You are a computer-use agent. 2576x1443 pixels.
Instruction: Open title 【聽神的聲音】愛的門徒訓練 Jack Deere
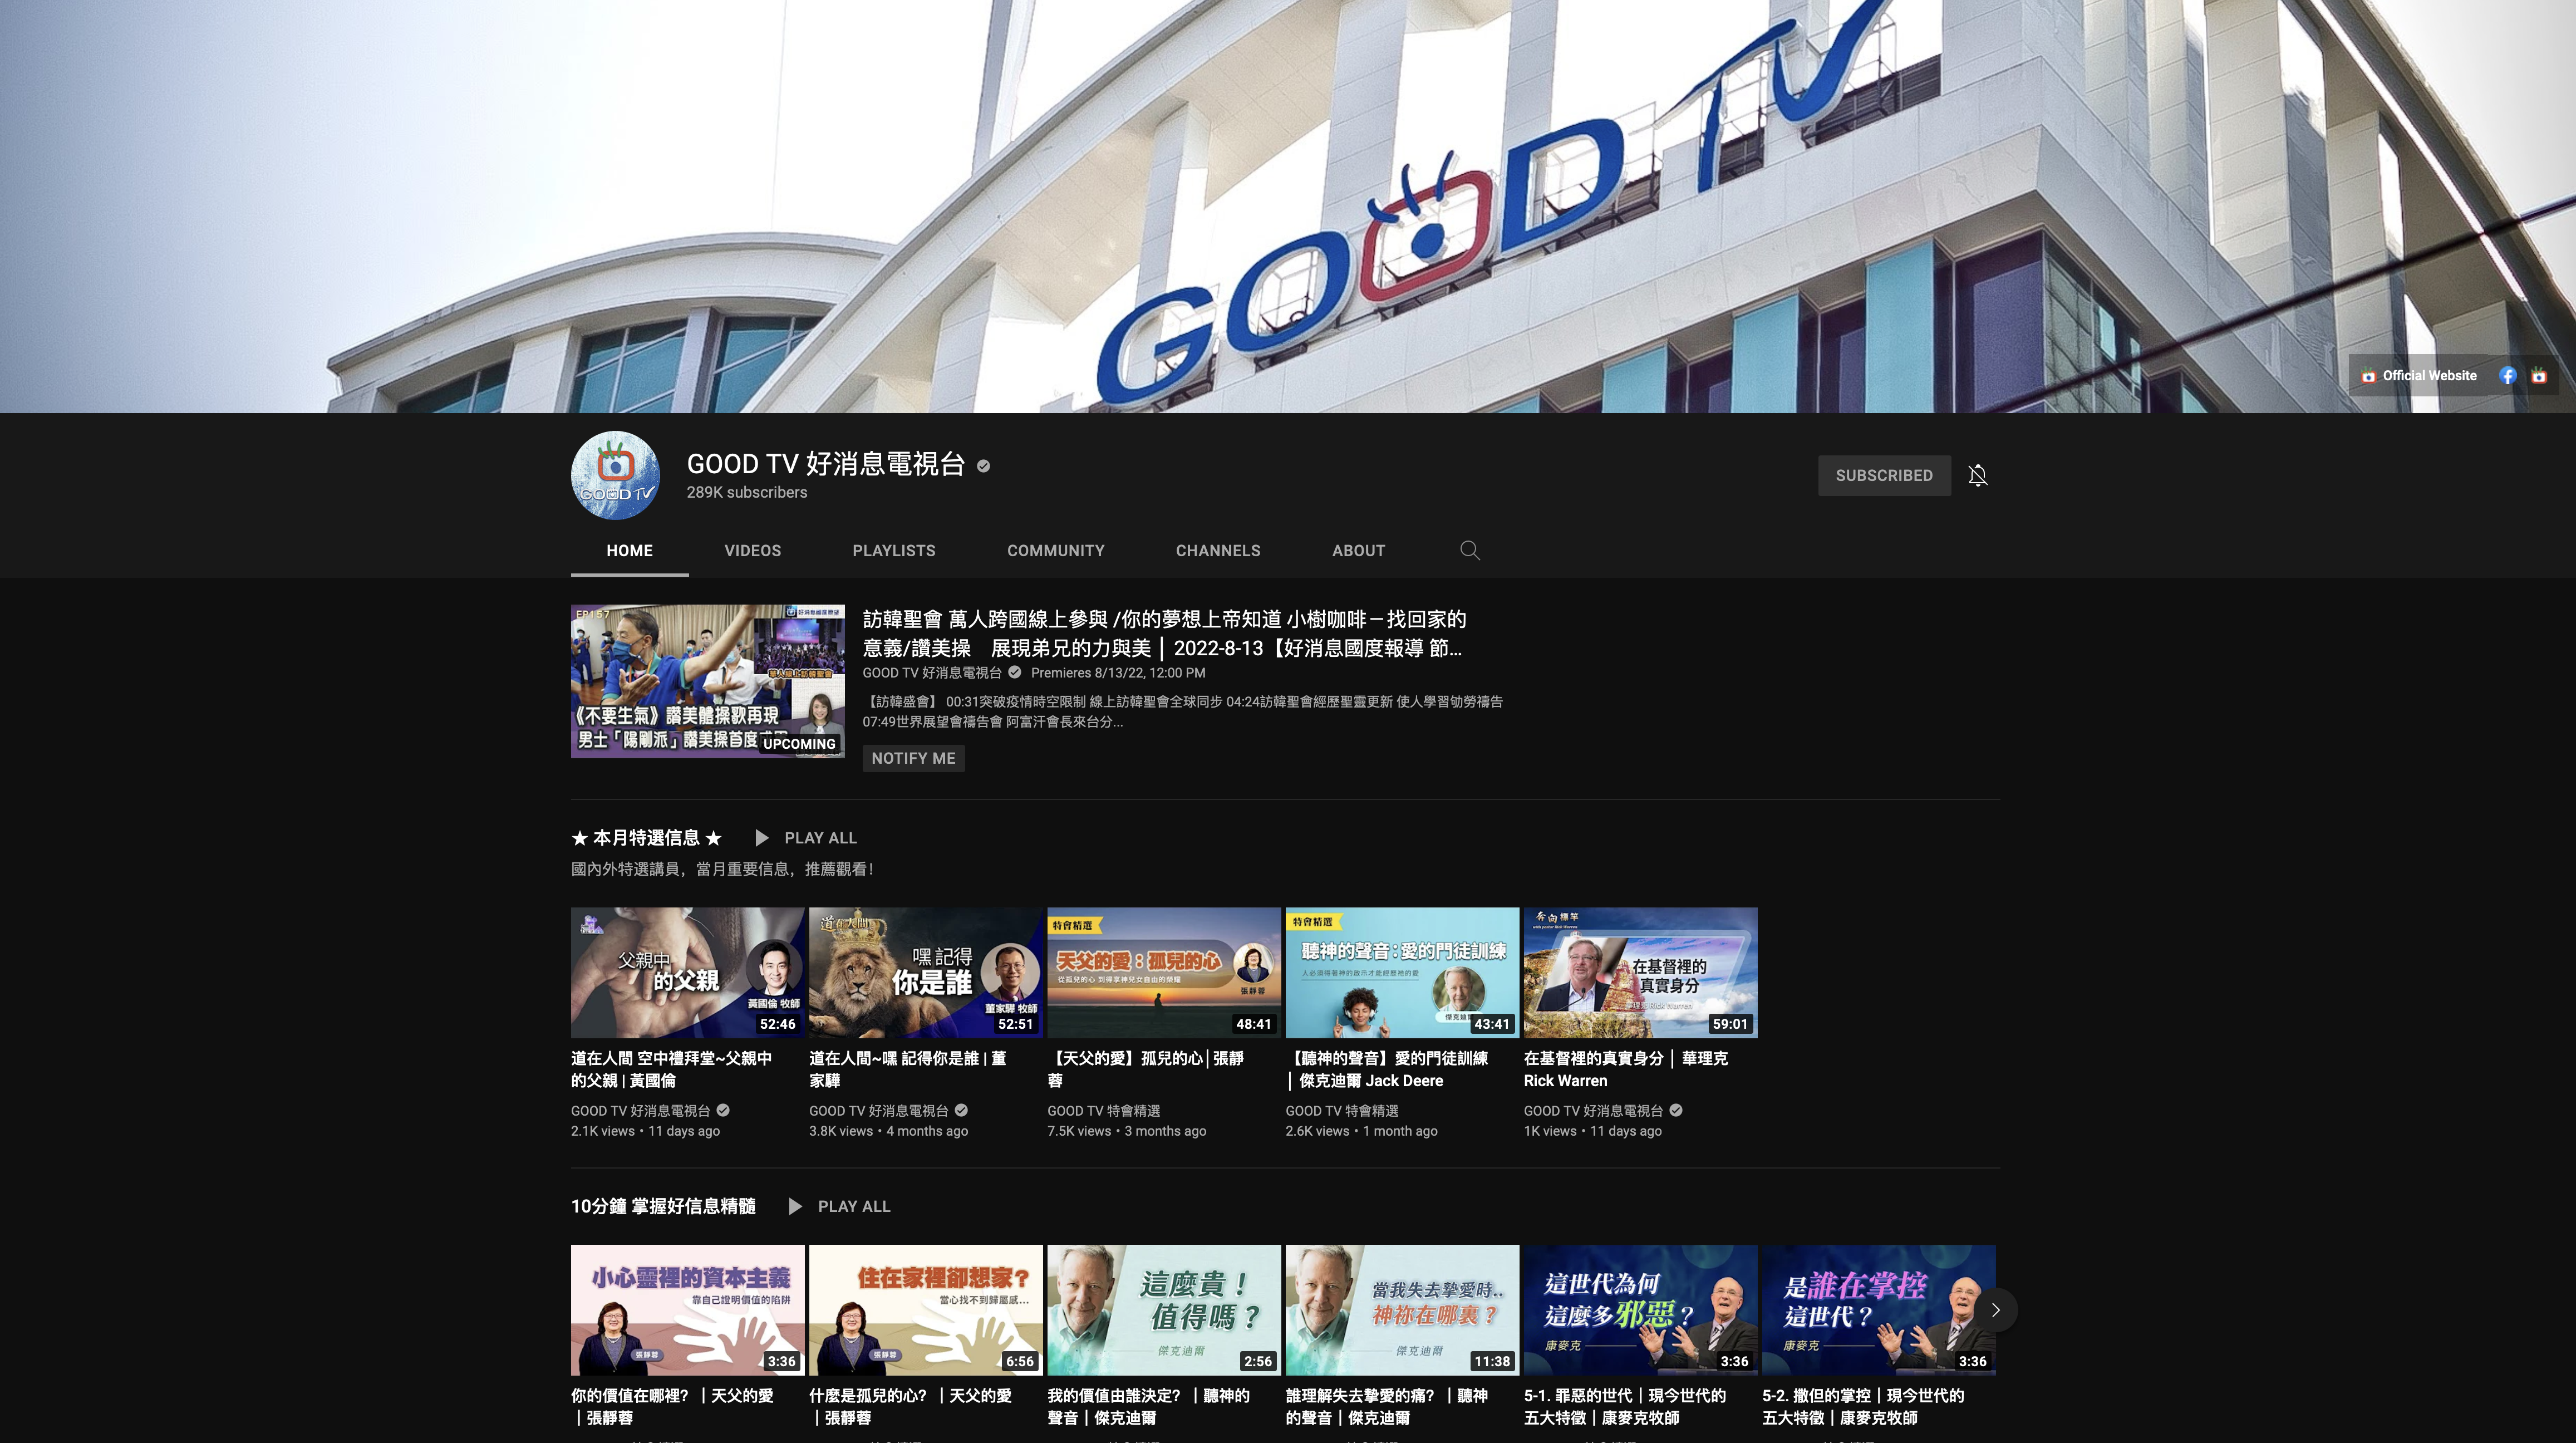[1387, 1069]
